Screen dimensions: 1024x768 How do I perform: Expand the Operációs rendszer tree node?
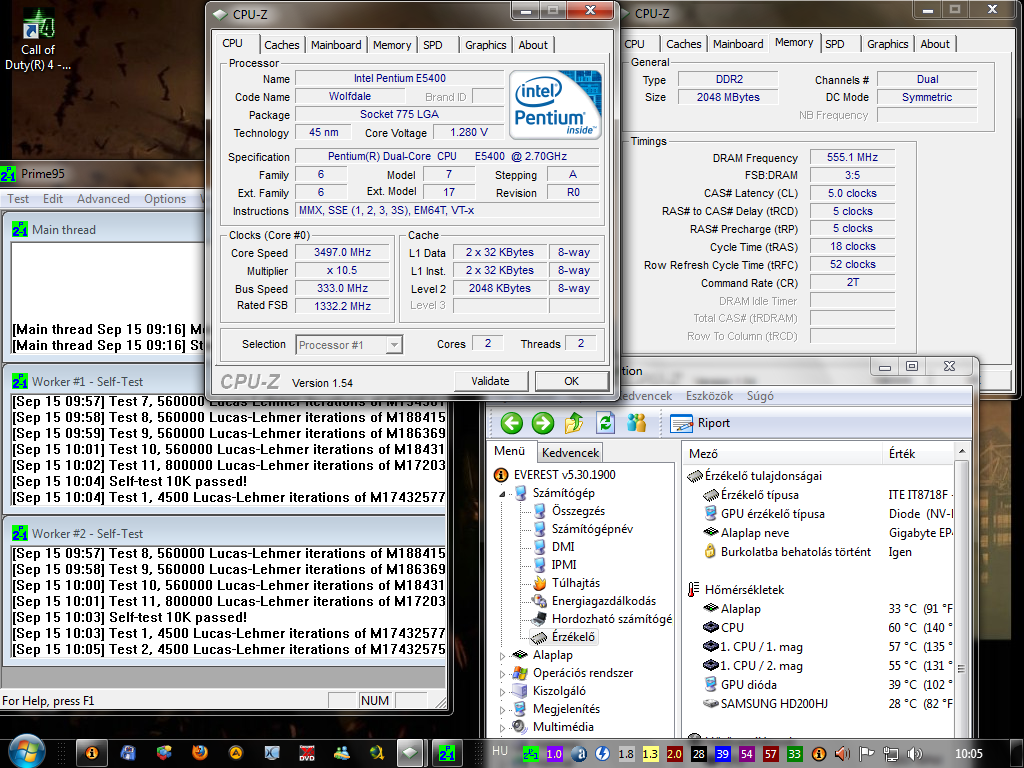502,673
